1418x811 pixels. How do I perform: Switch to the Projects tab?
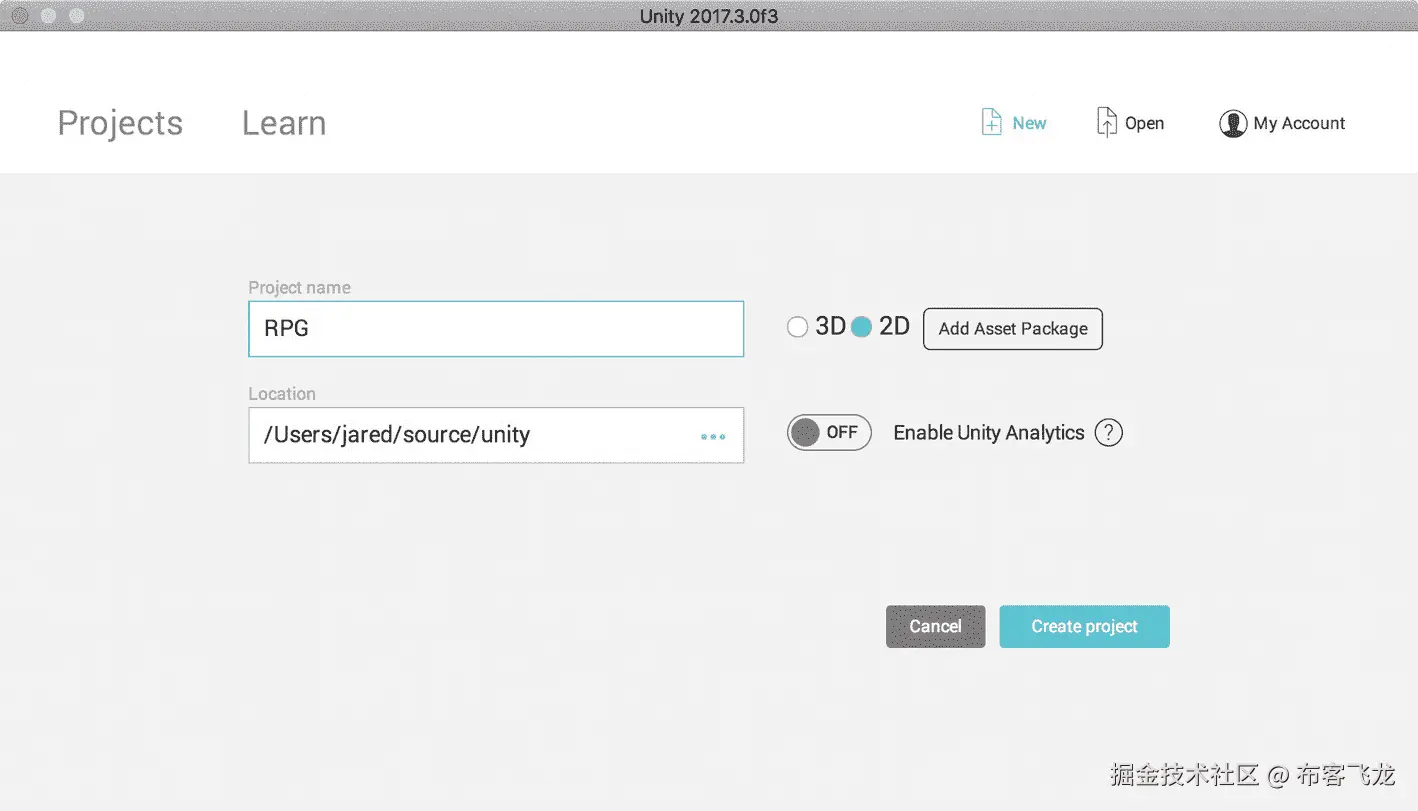coord(120,123)
